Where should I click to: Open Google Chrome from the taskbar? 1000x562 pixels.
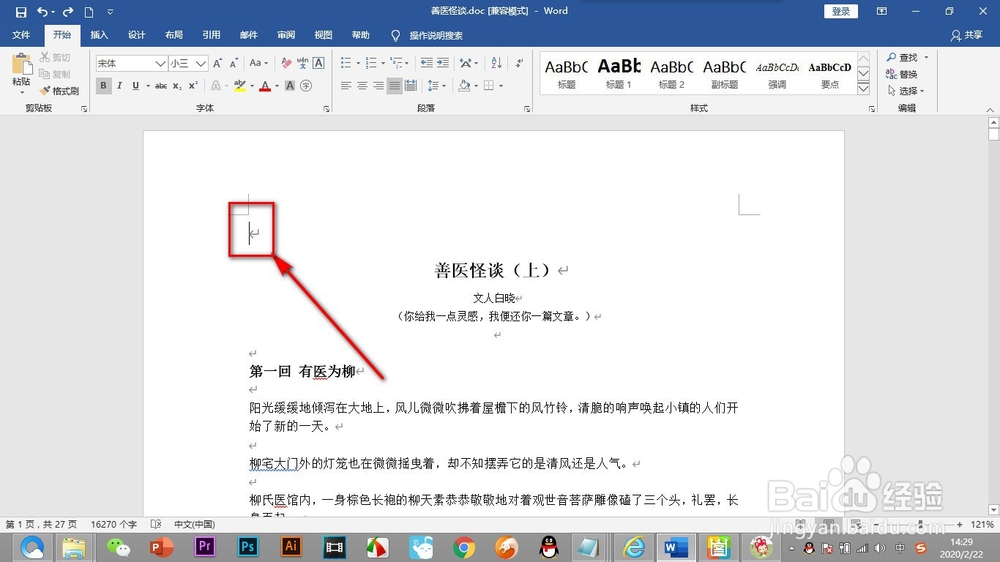coord(464,547)
